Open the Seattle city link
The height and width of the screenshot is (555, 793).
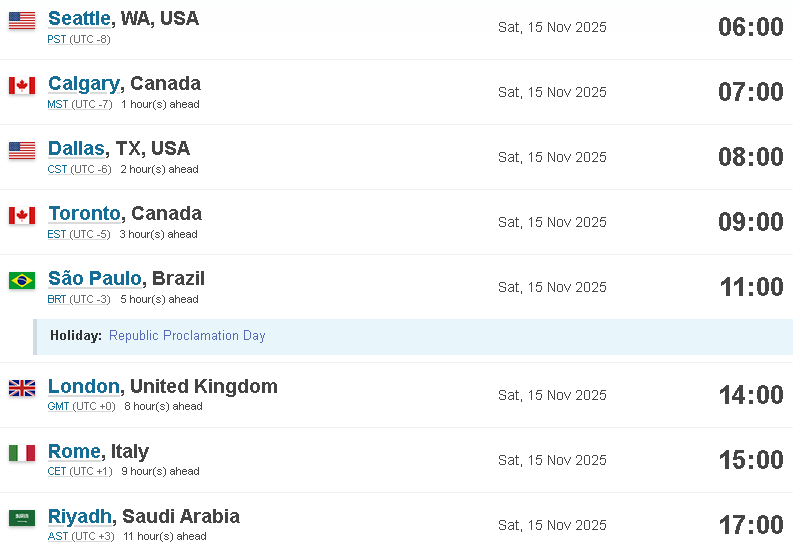coord(79,18)
